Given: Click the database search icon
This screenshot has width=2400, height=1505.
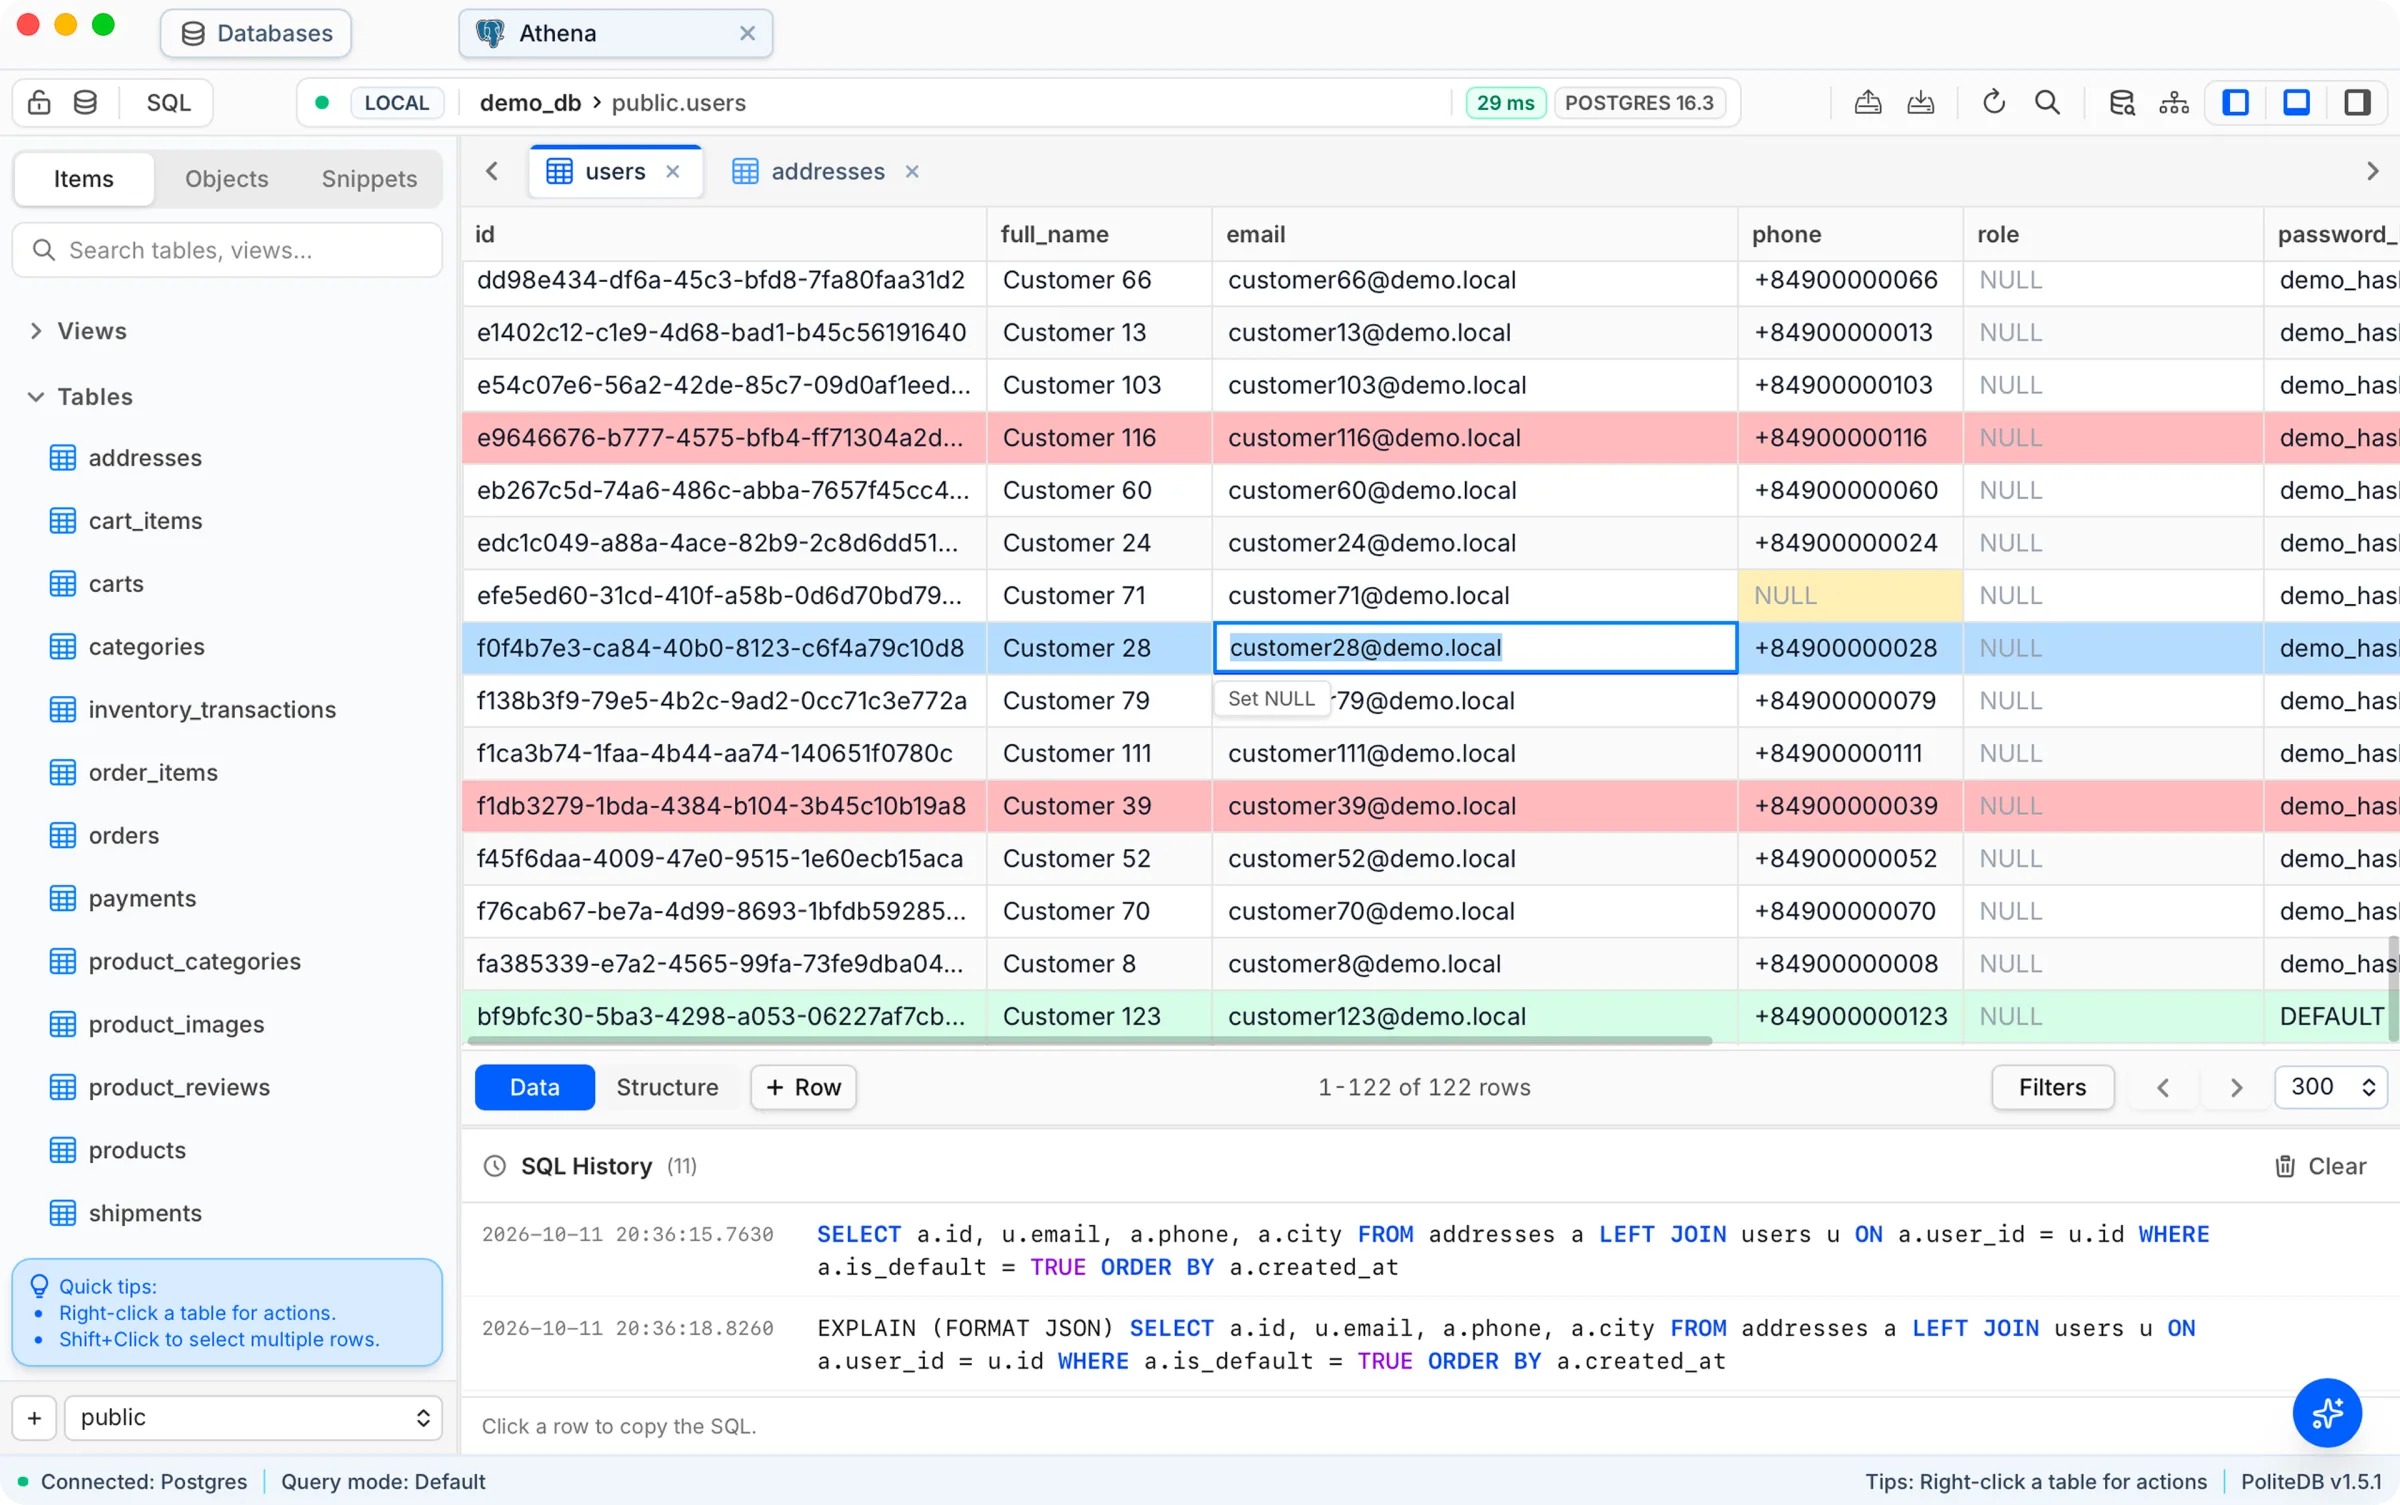Looking at the screenshot, I should [x=2121, y=103].
